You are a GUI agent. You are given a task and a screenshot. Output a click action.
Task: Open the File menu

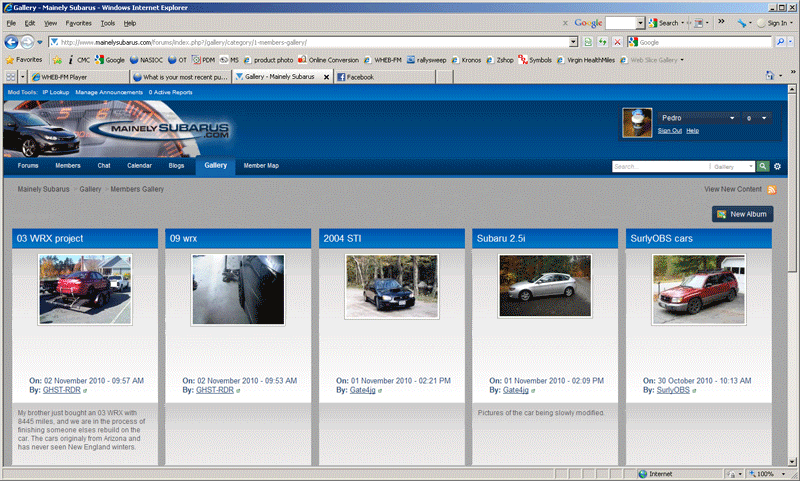tap(11, 23)
